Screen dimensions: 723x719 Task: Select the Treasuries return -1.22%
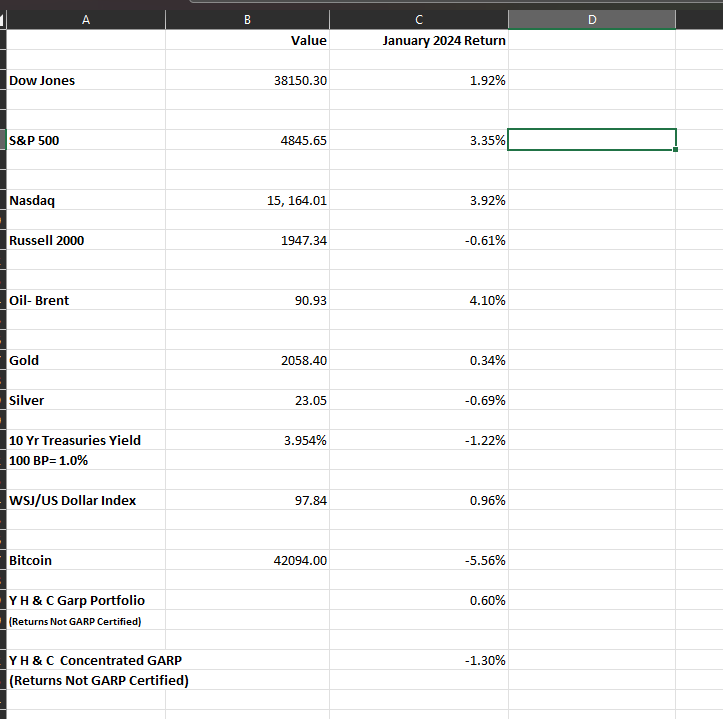(419, 440)
